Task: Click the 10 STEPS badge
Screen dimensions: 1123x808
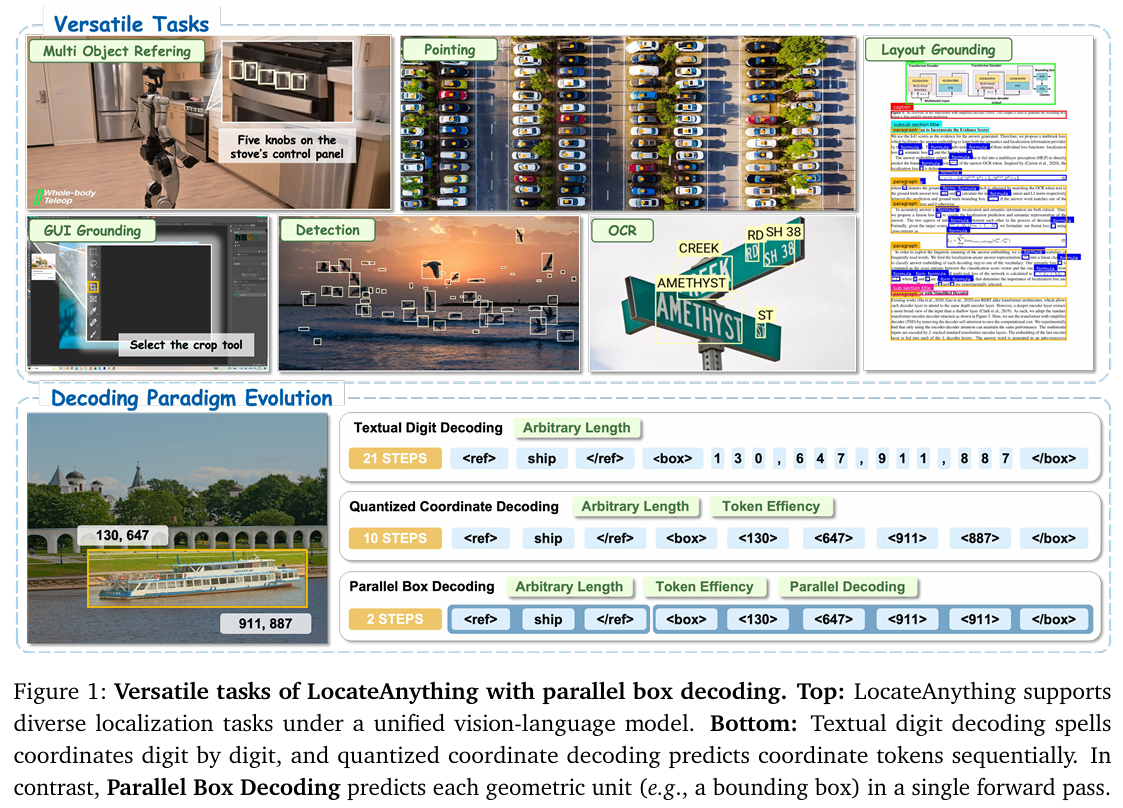Action: pos(395,538)
